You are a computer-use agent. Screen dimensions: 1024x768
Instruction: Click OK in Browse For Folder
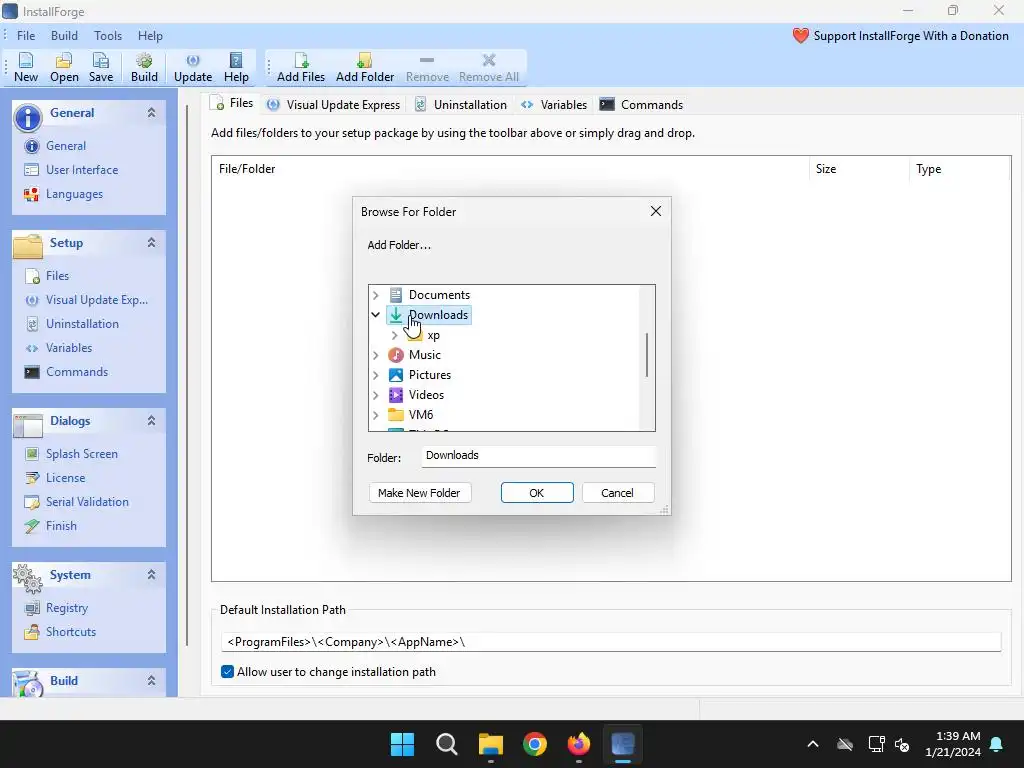tap(537, 493)
